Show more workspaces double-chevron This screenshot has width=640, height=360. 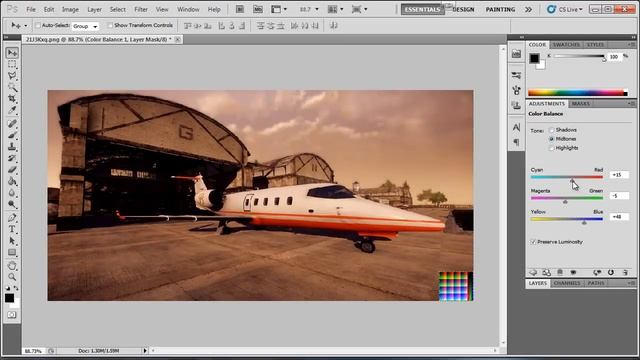[x=528, y=9]
